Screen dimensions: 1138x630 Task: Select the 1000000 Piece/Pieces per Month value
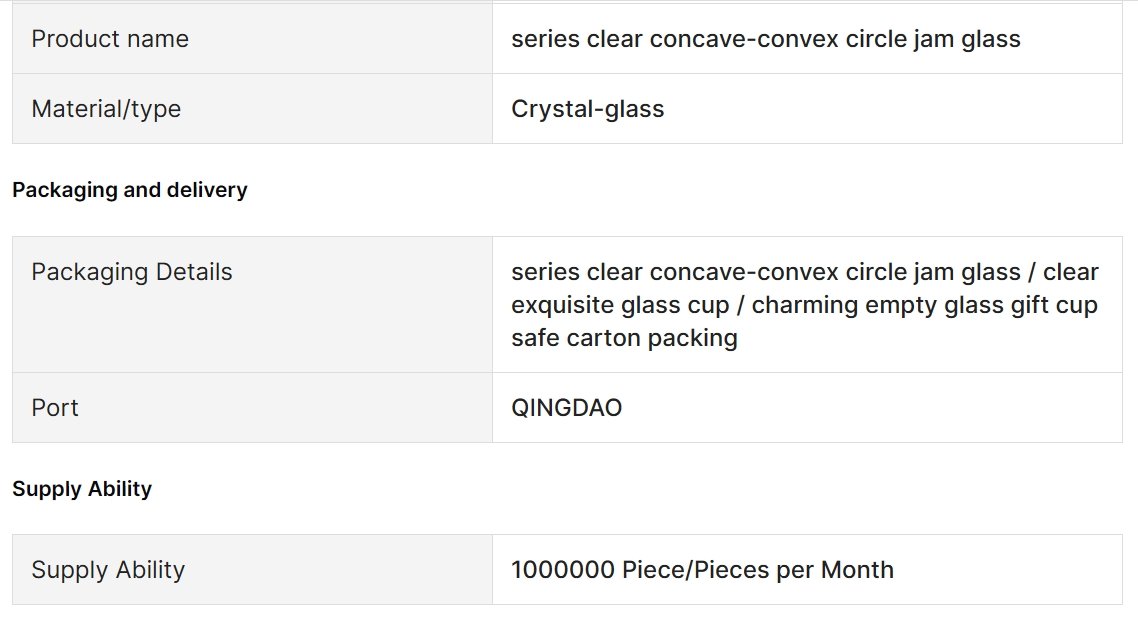pos(702,570)
